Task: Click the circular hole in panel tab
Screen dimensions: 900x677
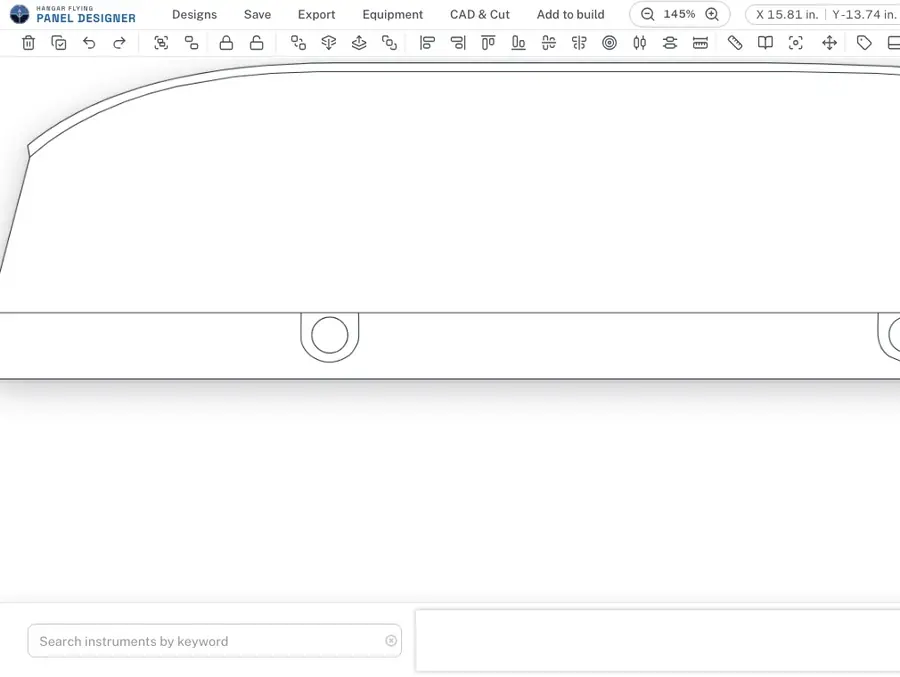Action: 329,335
